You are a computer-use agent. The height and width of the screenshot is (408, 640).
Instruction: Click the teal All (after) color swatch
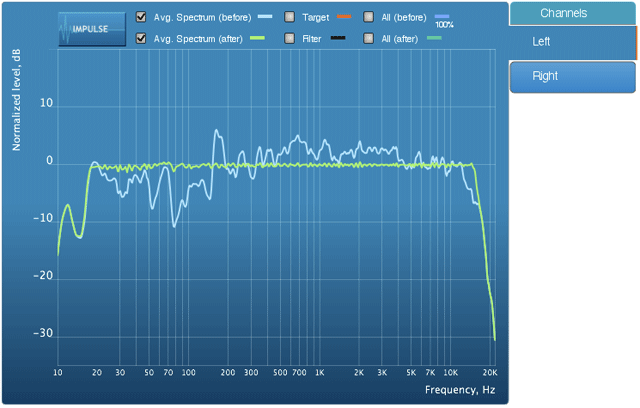pos(434,38)
